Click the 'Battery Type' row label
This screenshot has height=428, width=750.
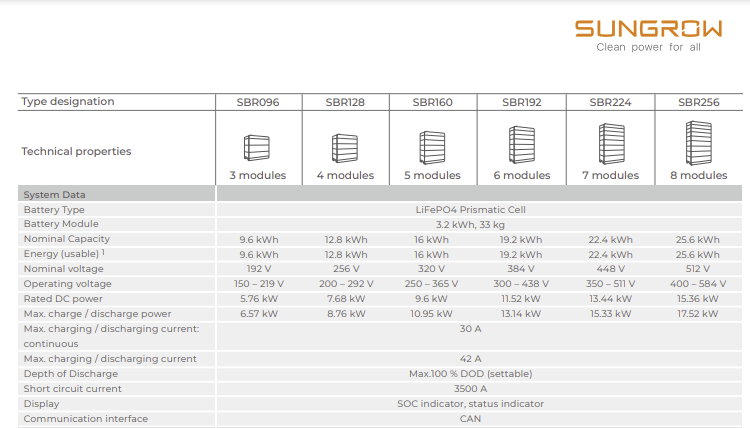54,209
